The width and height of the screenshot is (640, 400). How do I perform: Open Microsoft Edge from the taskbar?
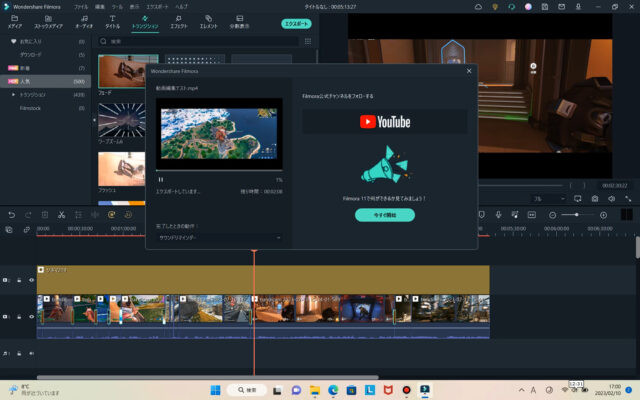pos(333,390)
